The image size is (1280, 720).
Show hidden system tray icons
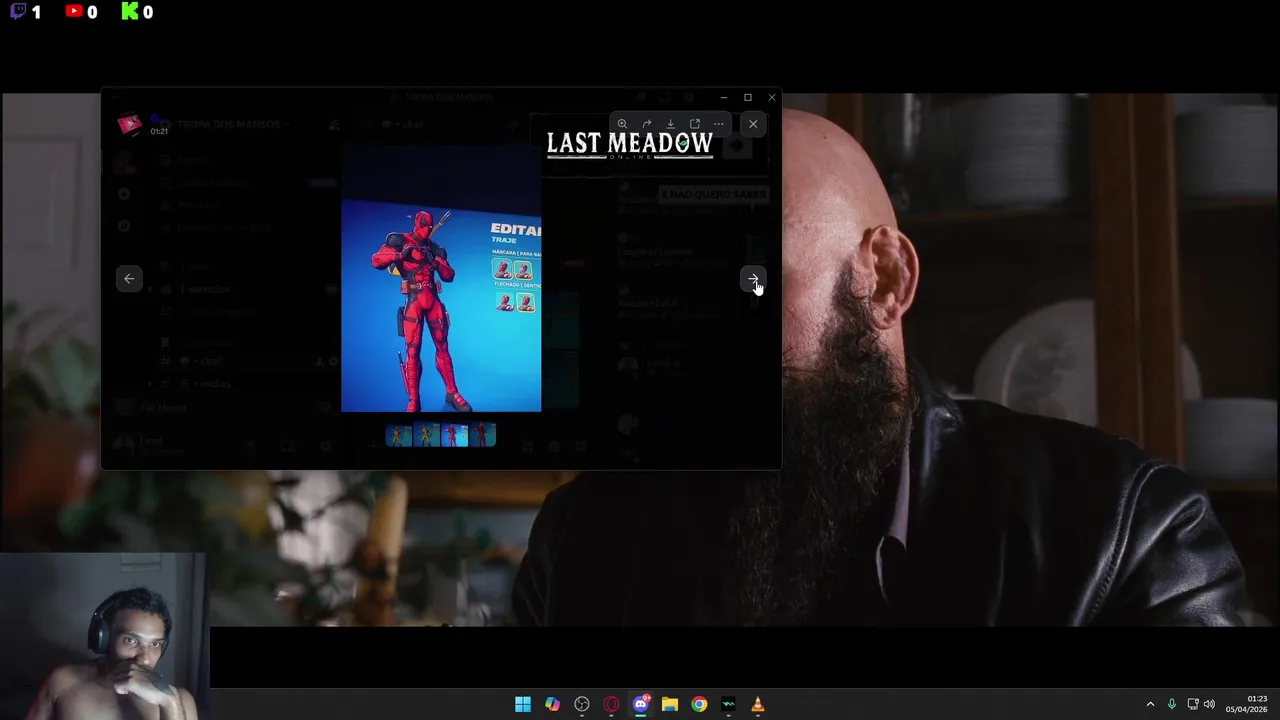click(1150, 705)
